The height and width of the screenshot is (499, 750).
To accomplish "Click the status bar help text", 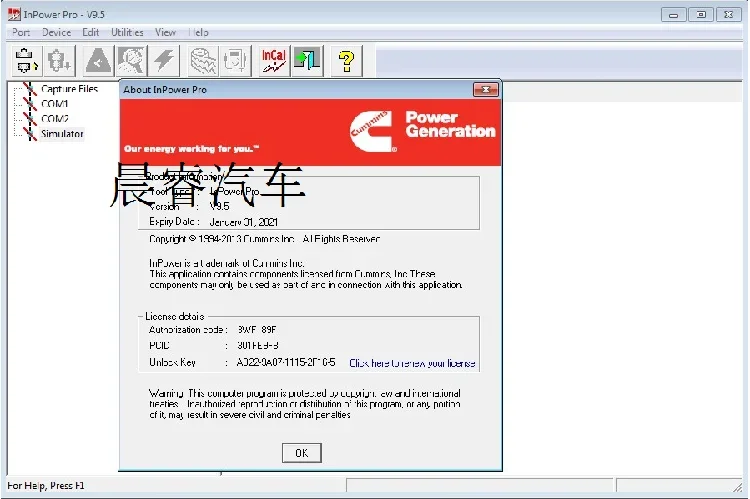I will pyautogui.click(x=46, y=486).
